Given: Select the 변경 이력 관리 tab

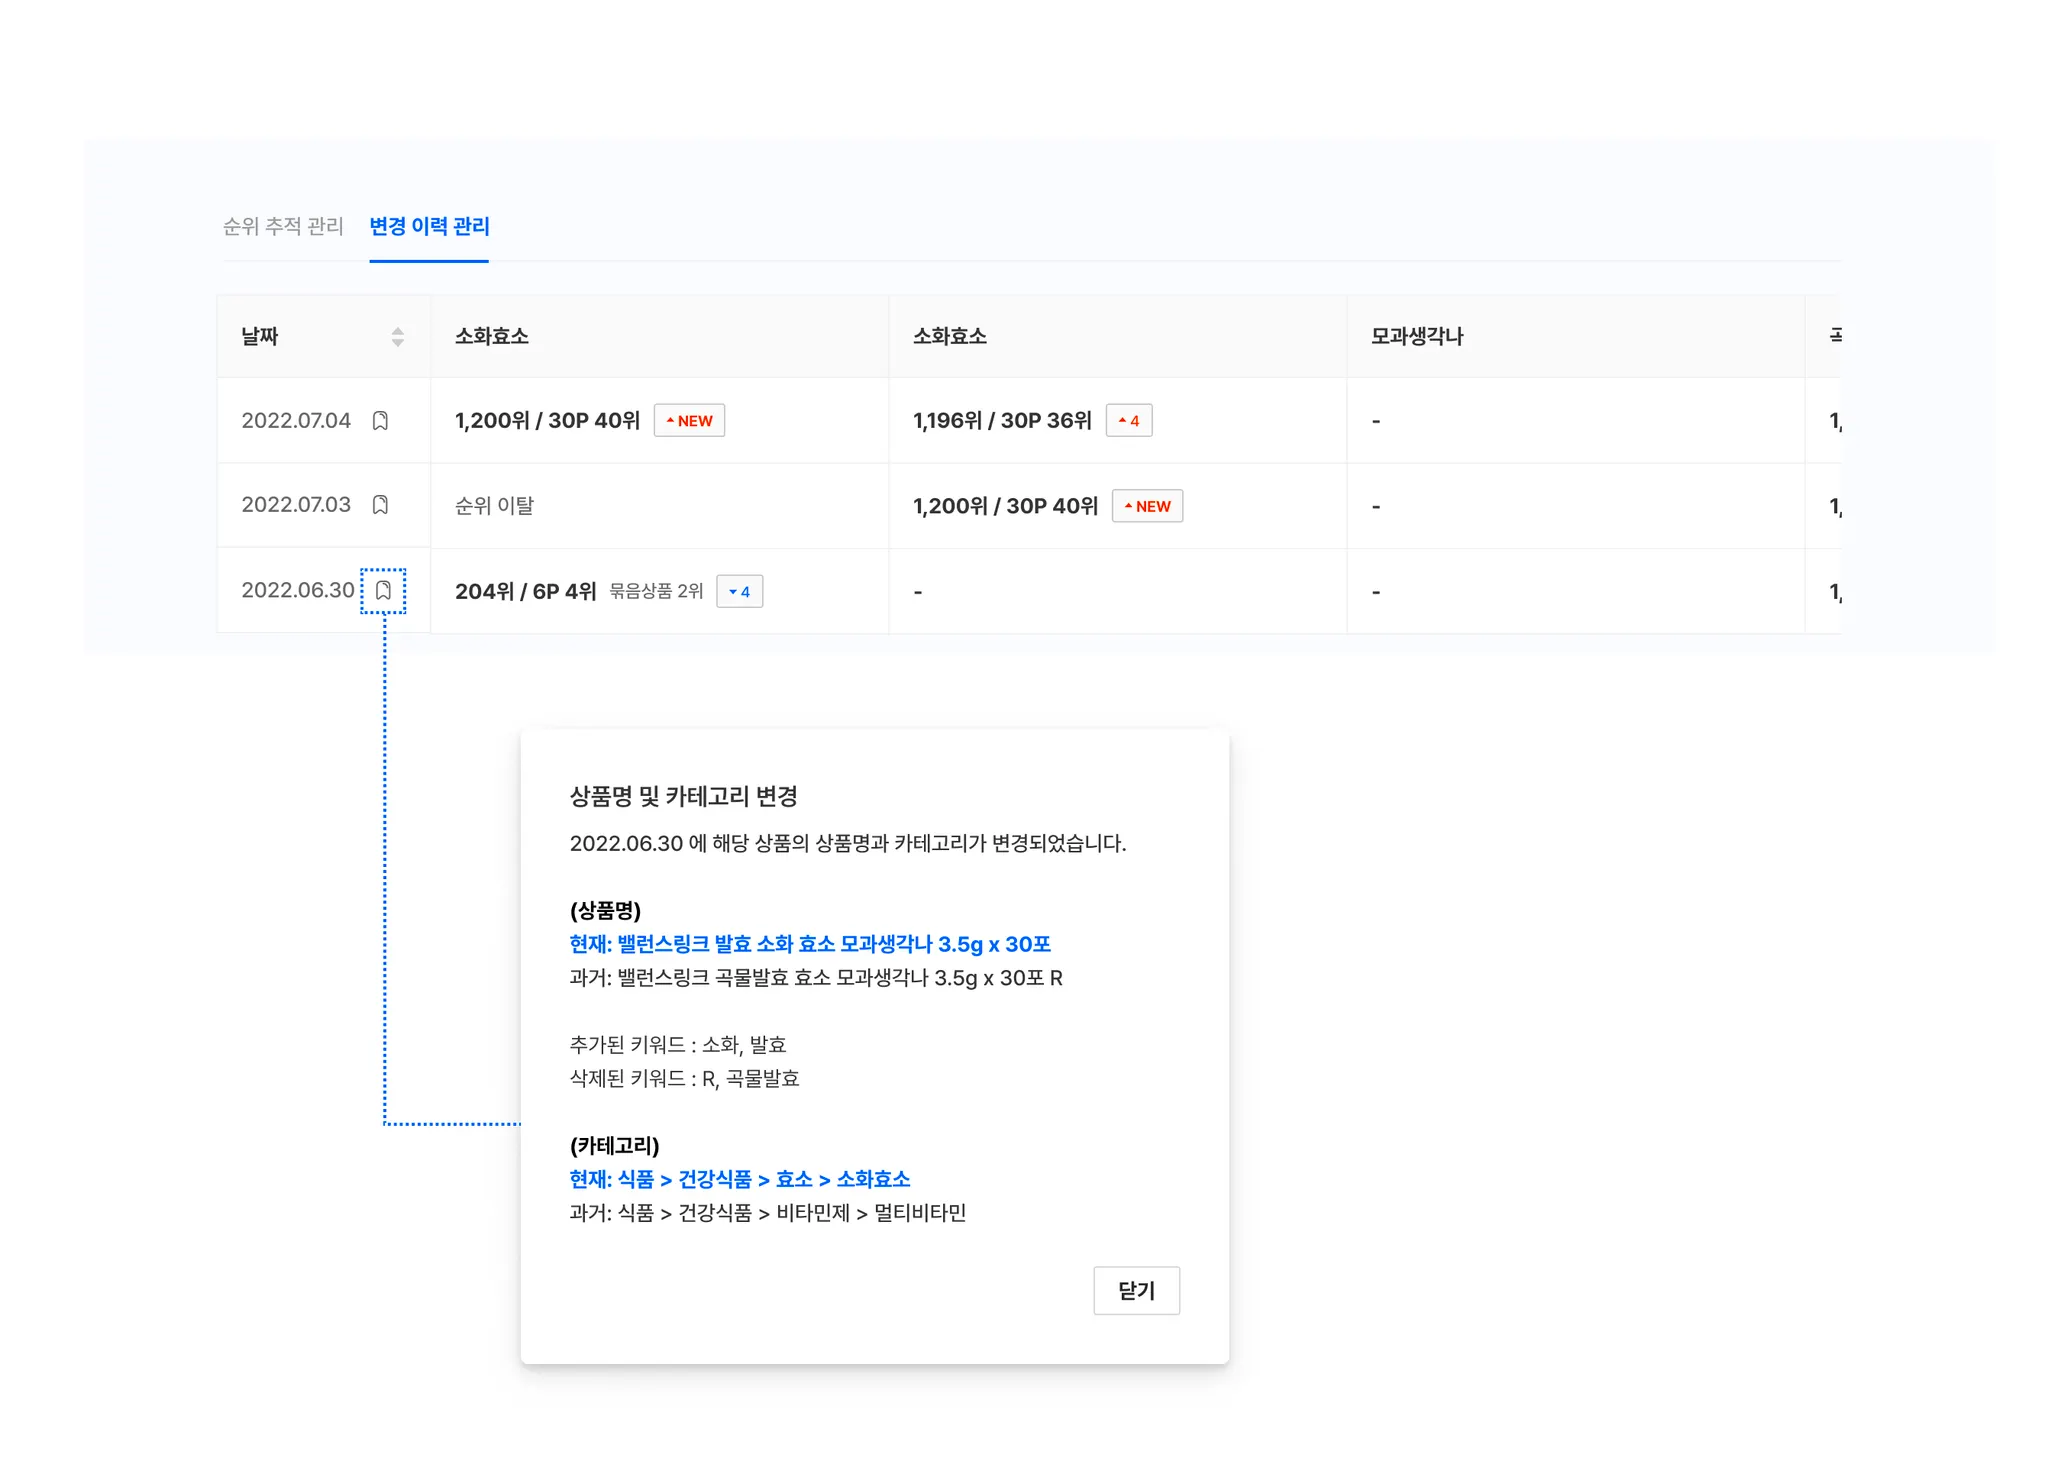Looking at the screenshot, I should click(429, 227).
